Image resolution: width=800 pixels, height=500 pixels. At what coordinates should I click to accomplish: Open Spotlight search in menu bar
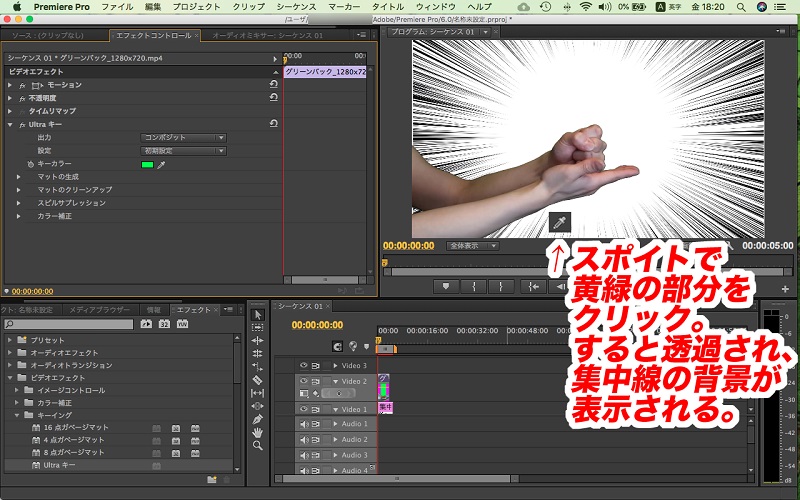click(741, 7)
